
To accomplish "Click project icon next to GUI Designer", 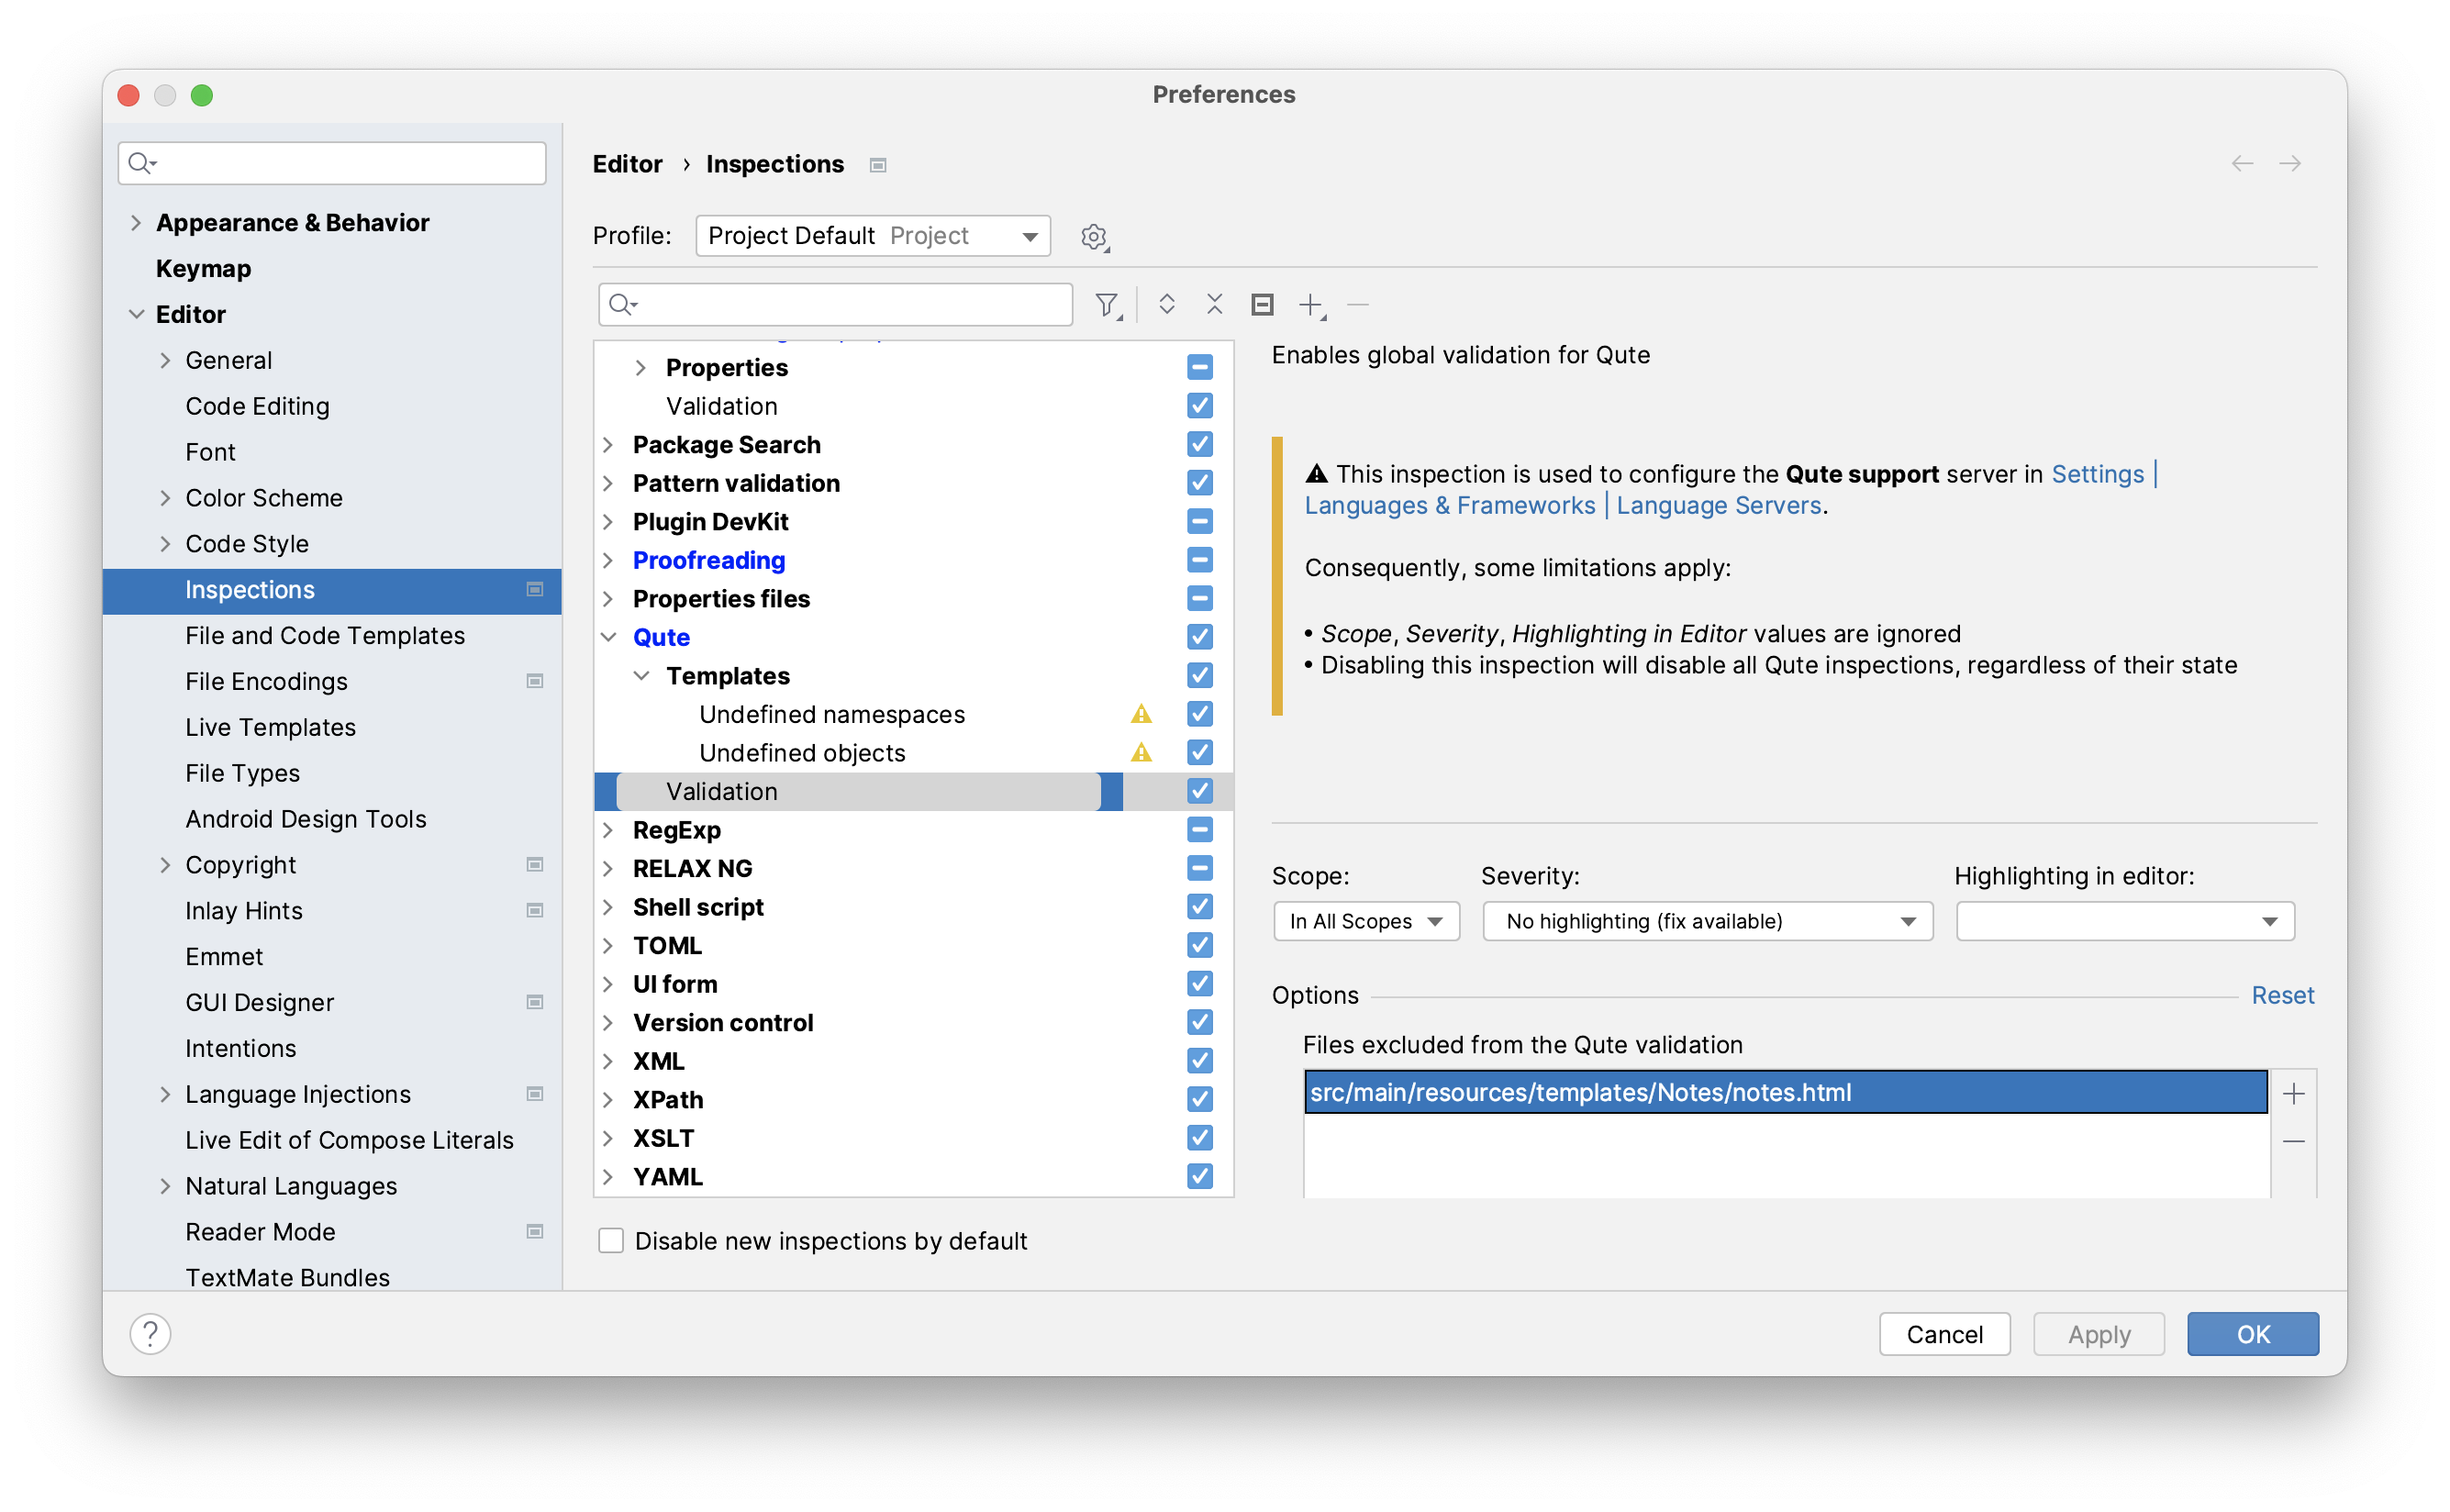I will point(535,1002).
